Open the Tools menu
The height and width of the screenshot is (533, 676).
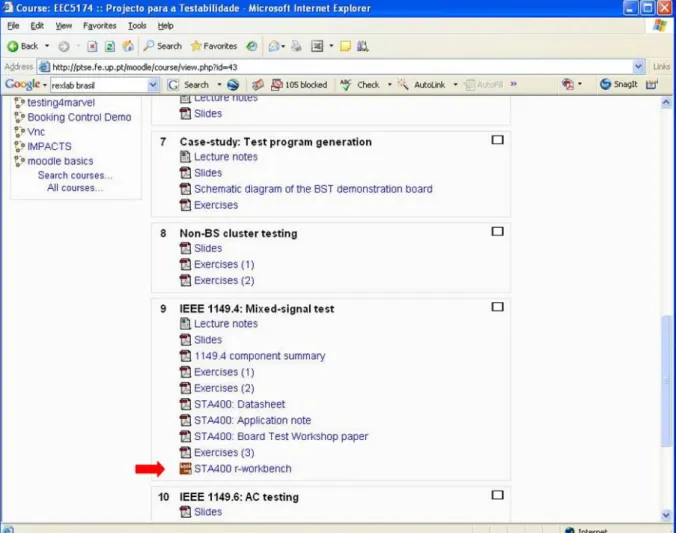click(x=137, y=26)
